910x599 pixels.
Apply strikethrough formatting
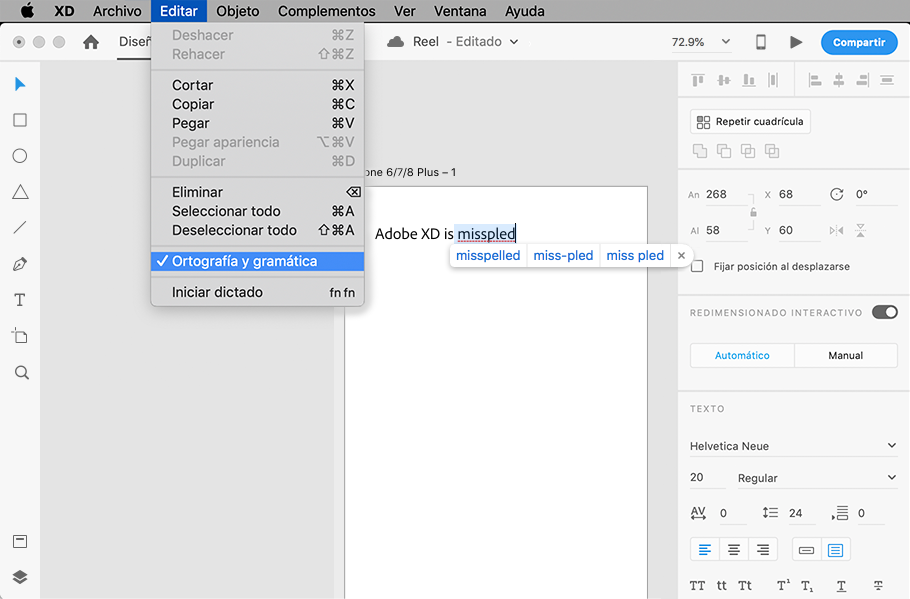[x=878, y=586]
